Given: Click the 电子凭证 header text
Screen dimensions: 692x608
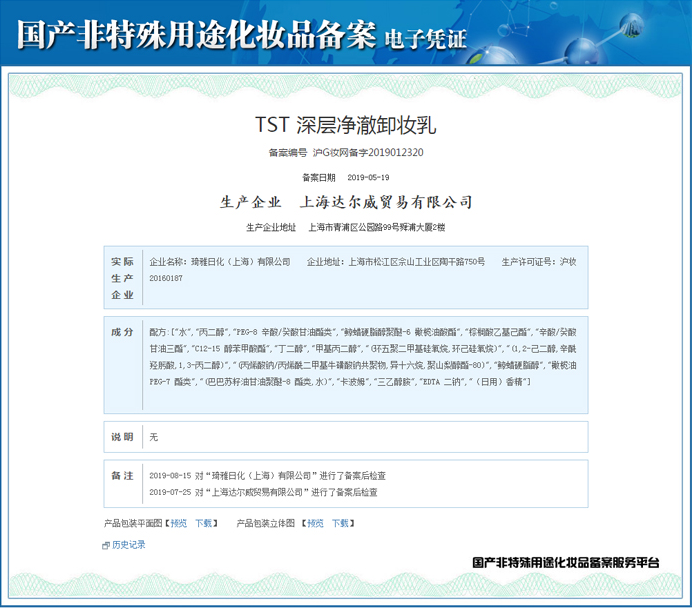Looking at the screenshot, I should coord(425,39).
